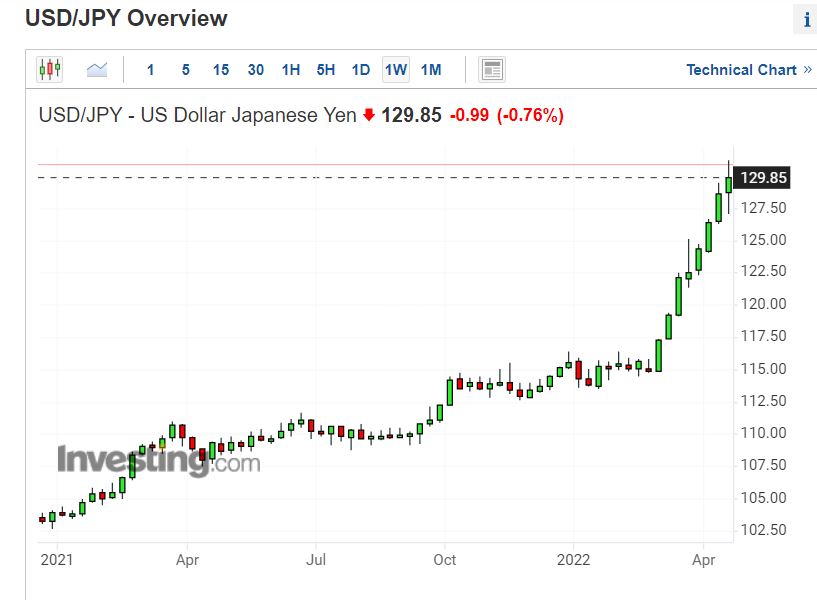
Task: Select the 1D timeframe
Action: point(361,69)
